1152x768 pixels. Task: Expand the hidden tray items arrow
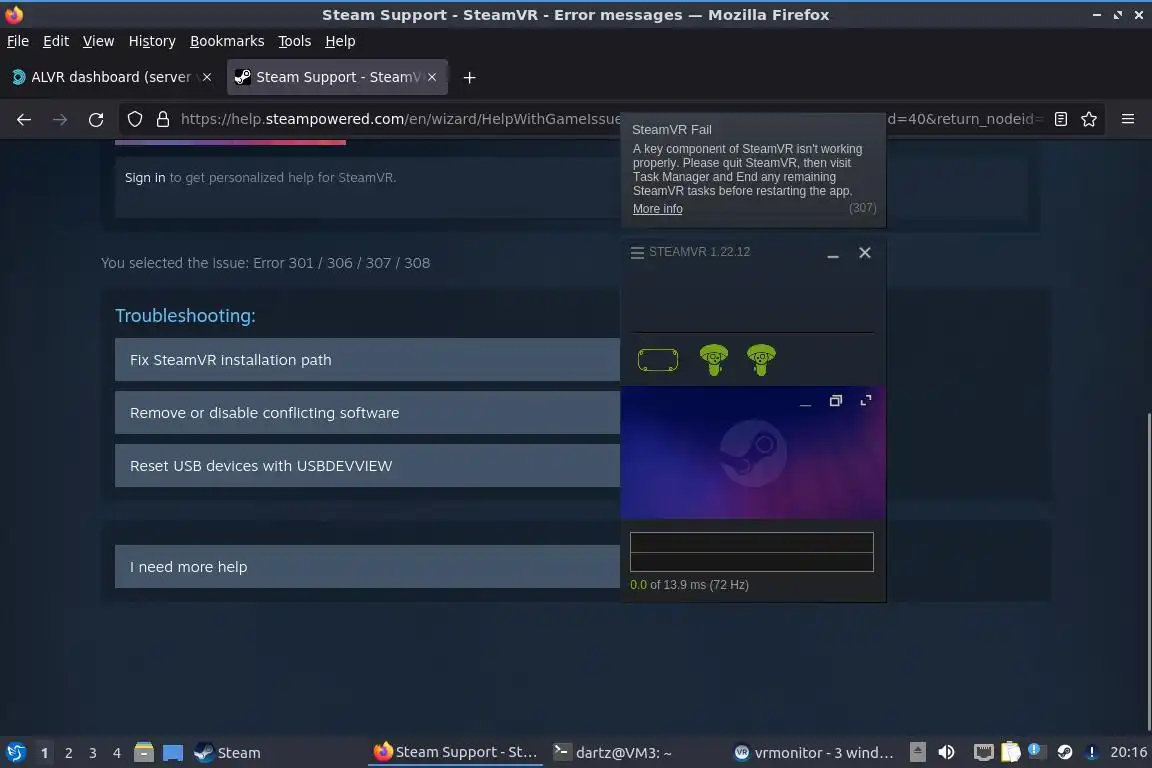coord(918,752)
